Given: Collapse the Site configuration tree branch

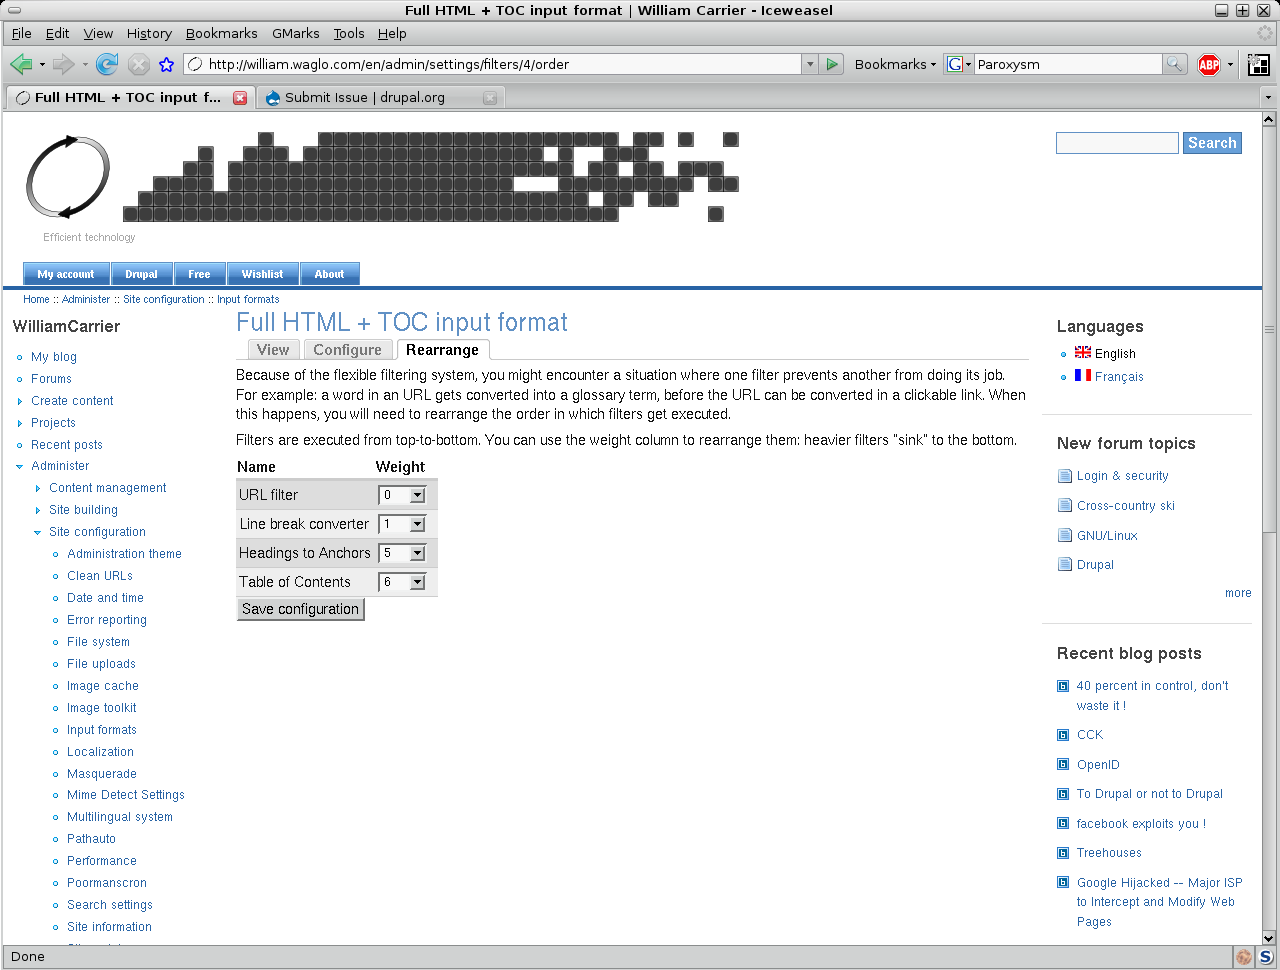Looking at the screenshot, I should tap(37, 532).
